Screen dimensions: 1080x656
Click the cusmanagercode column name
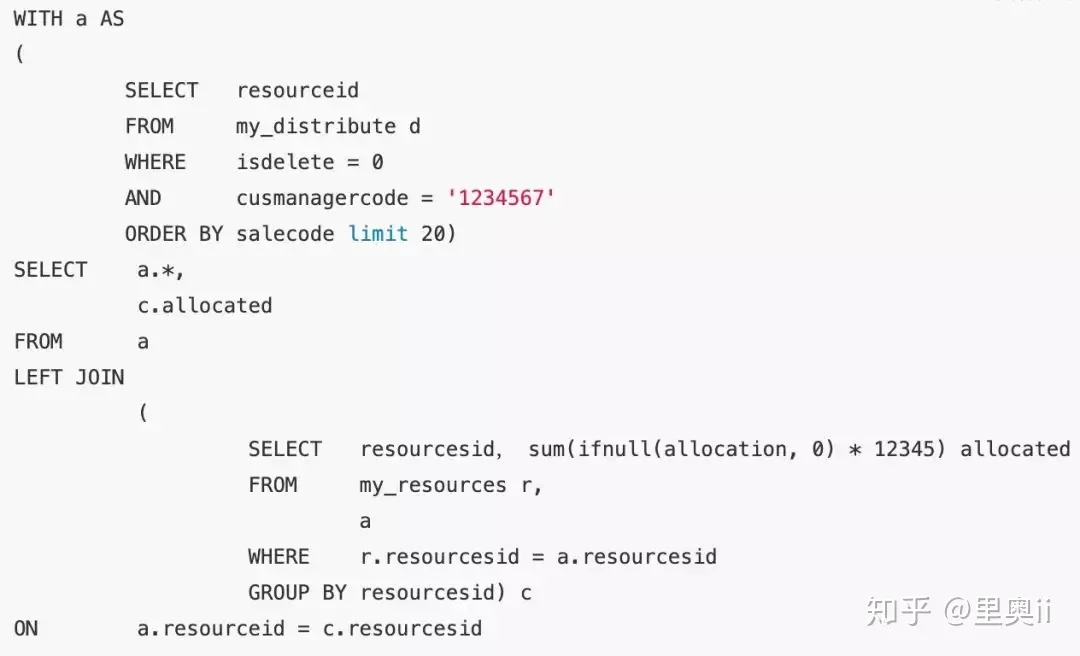tap(322, 198)
